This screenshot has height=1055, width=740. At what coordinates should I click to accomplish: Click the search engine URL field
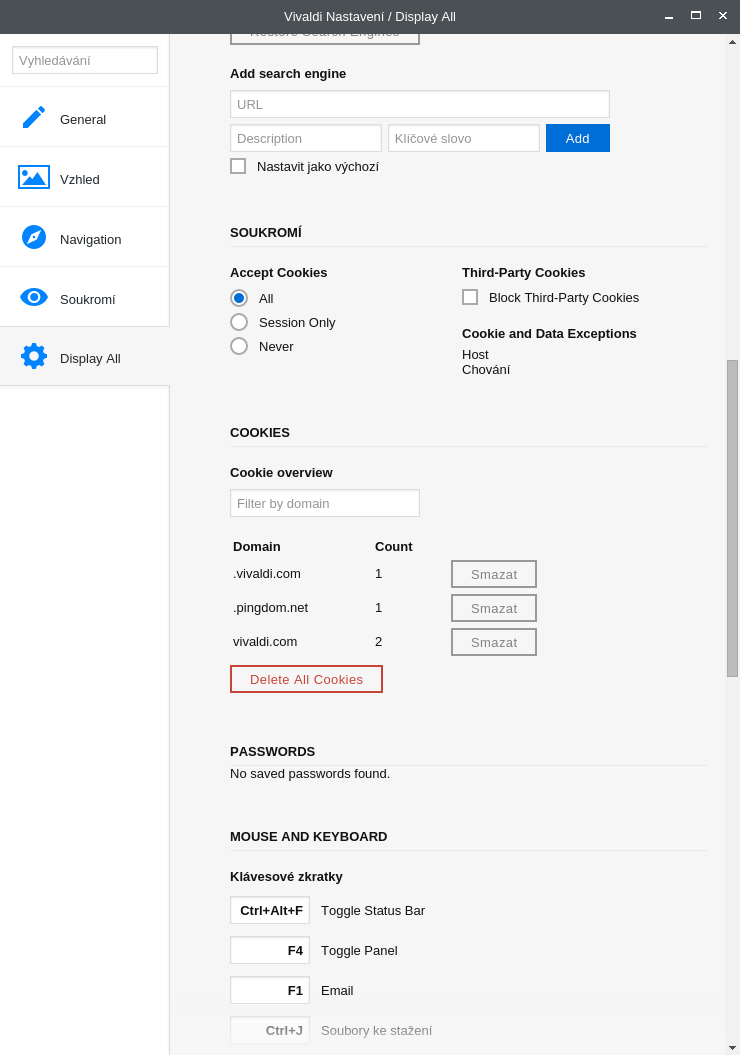pos(420,104)
